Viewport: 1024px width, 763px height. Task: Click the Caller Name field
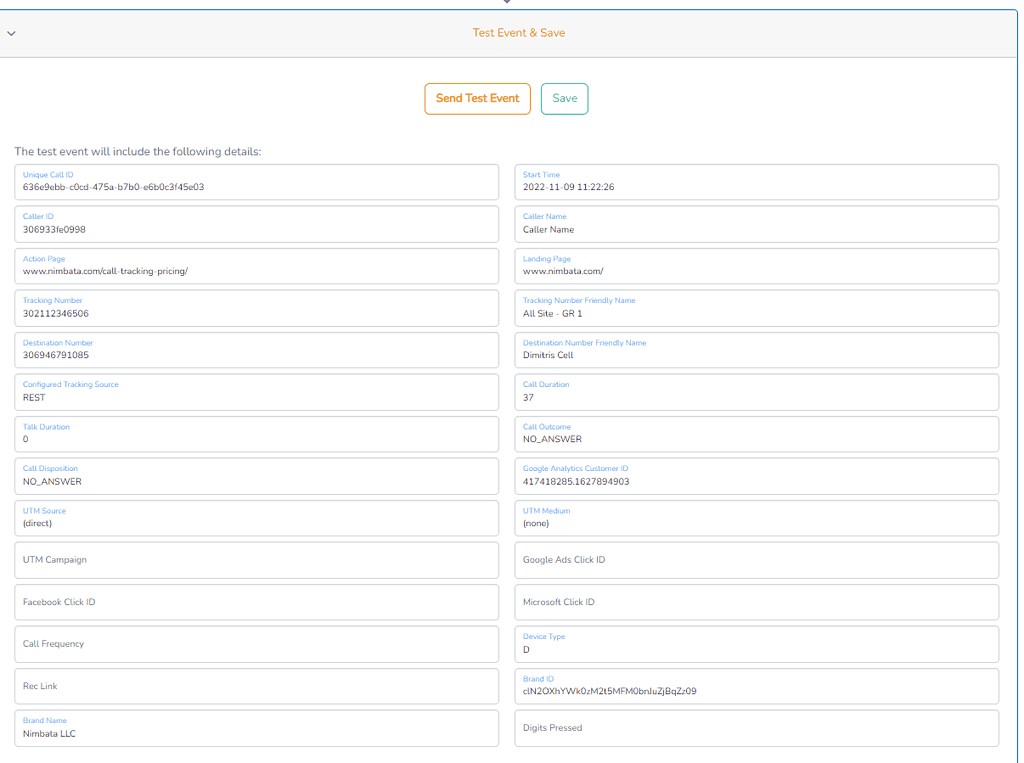755,224
